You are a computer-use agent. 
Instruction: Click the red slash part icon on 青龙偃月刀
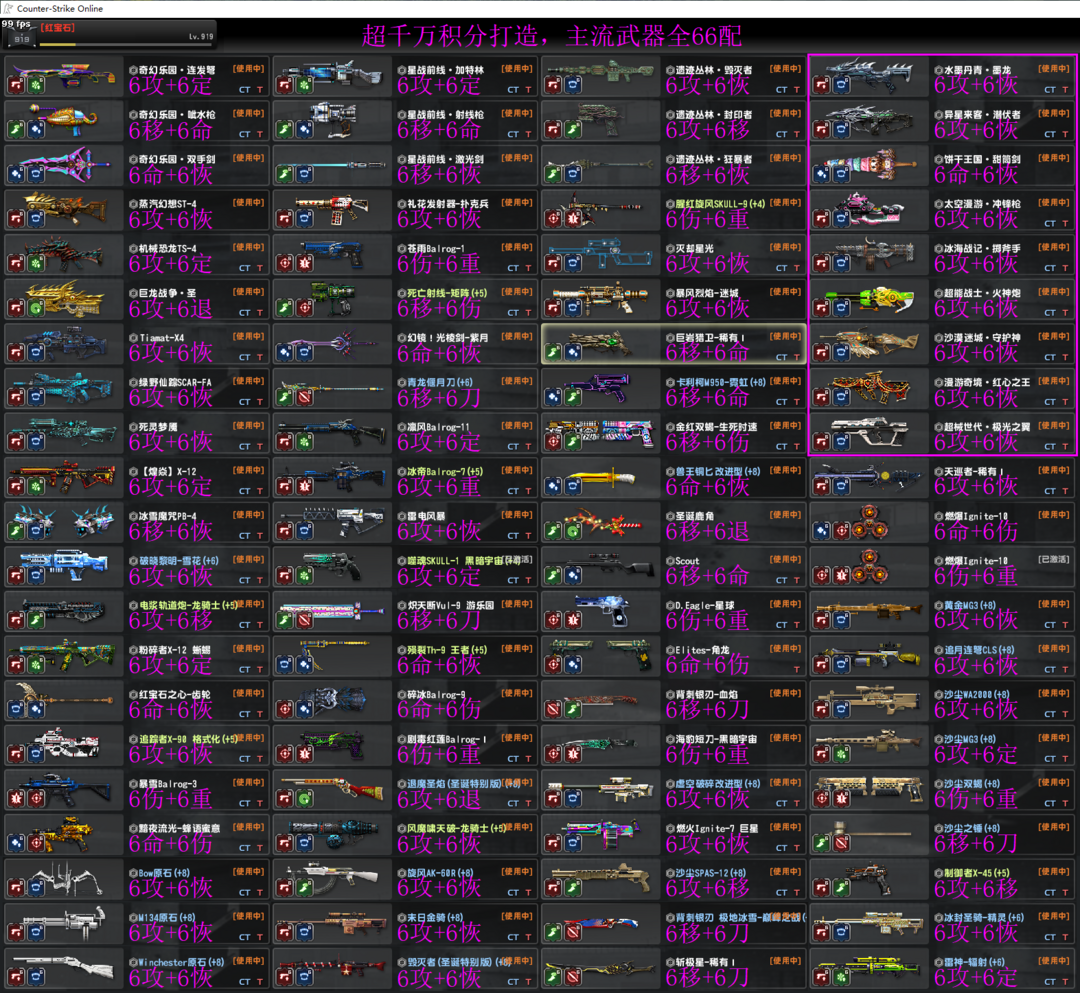tap(304, 397)
